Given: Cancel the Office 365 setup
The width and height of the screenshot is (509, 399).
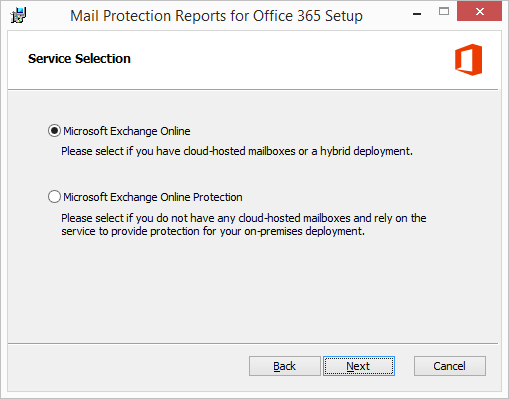Looking at the screenshot, I should coord(450,366).
